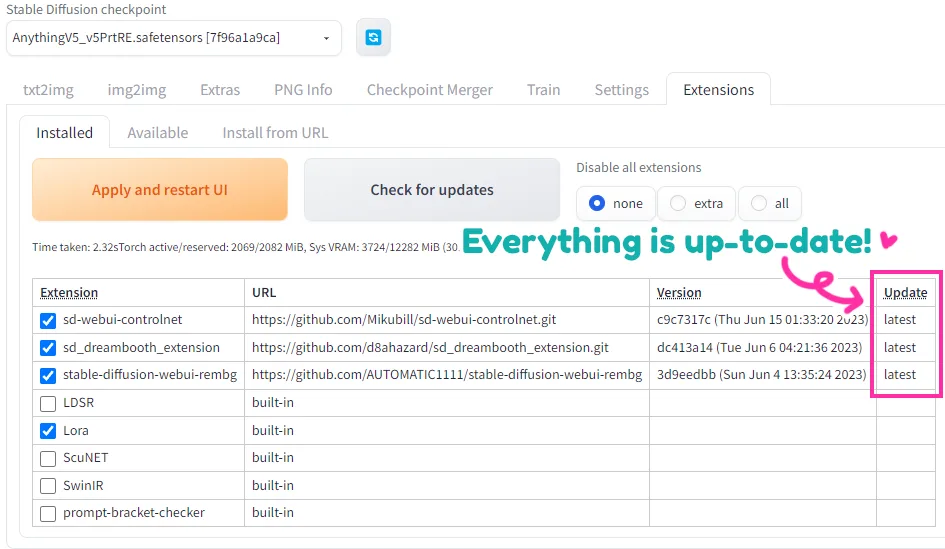Switch to the img2img tab
Screen dimensions: 945x549
click(137, 90)
